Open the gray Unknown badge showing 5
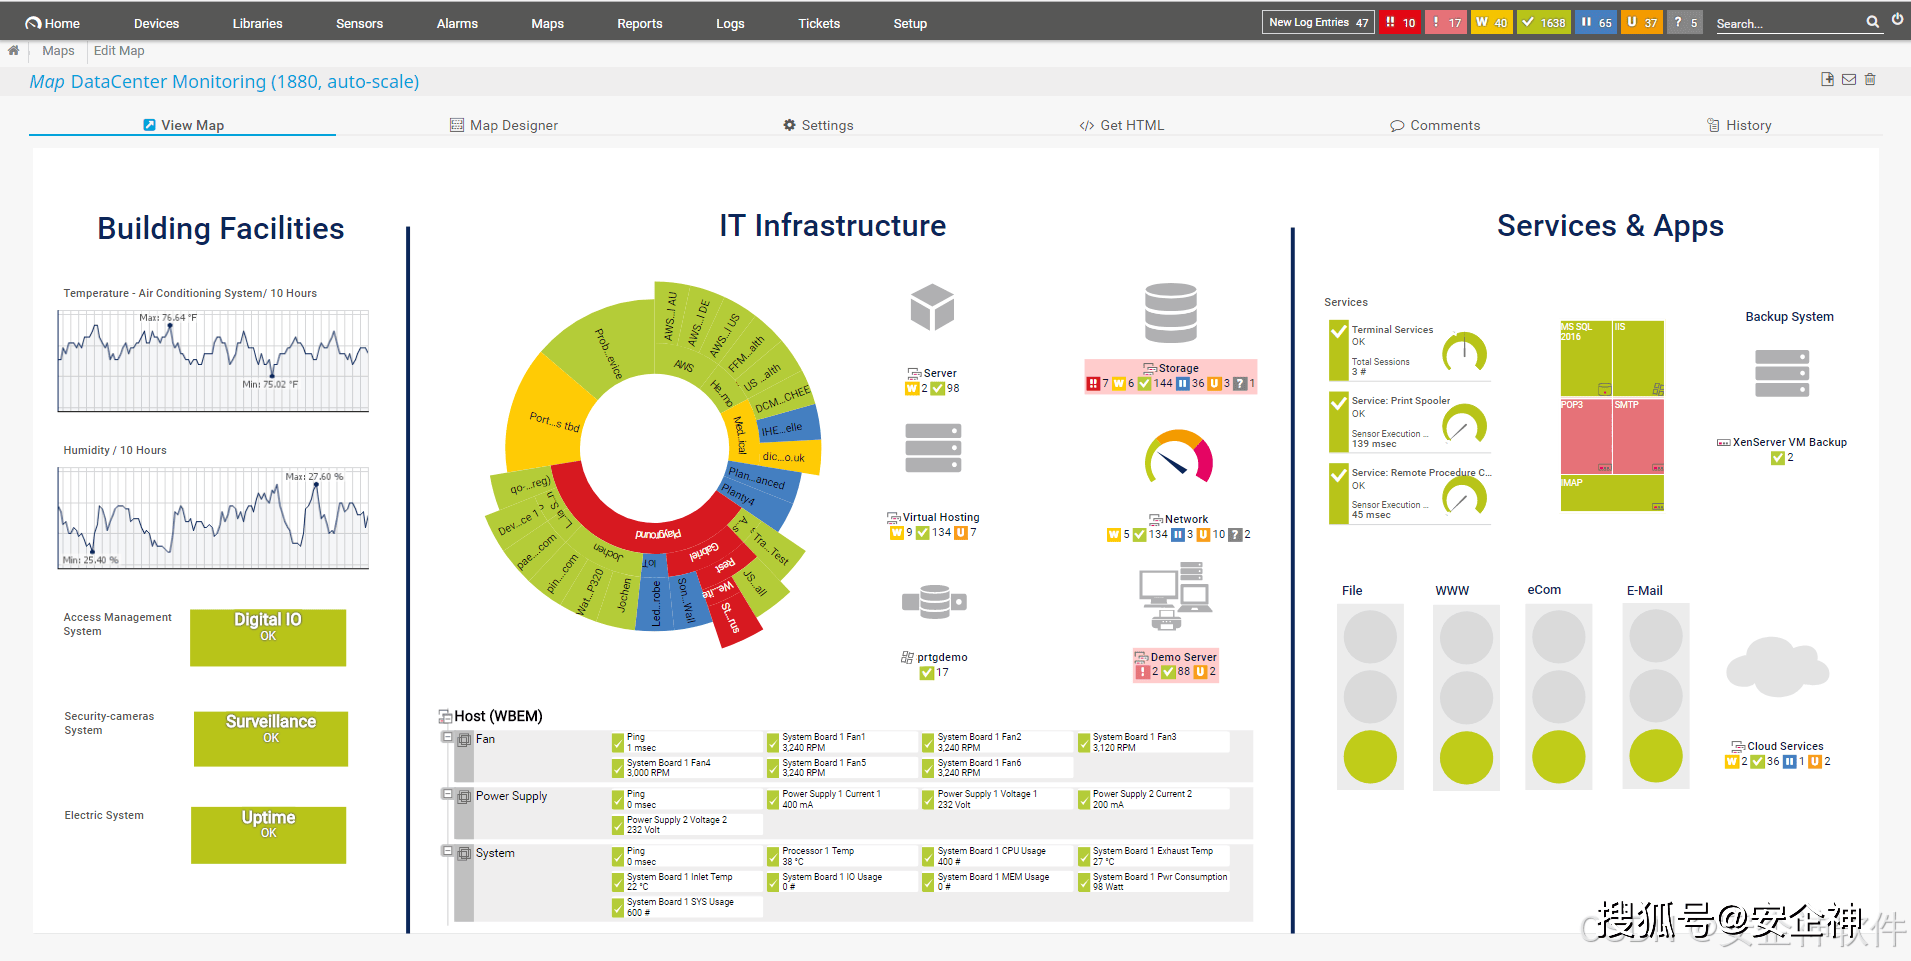The width and height of the screenshot is (1911, 961). tap(1685, 22)
